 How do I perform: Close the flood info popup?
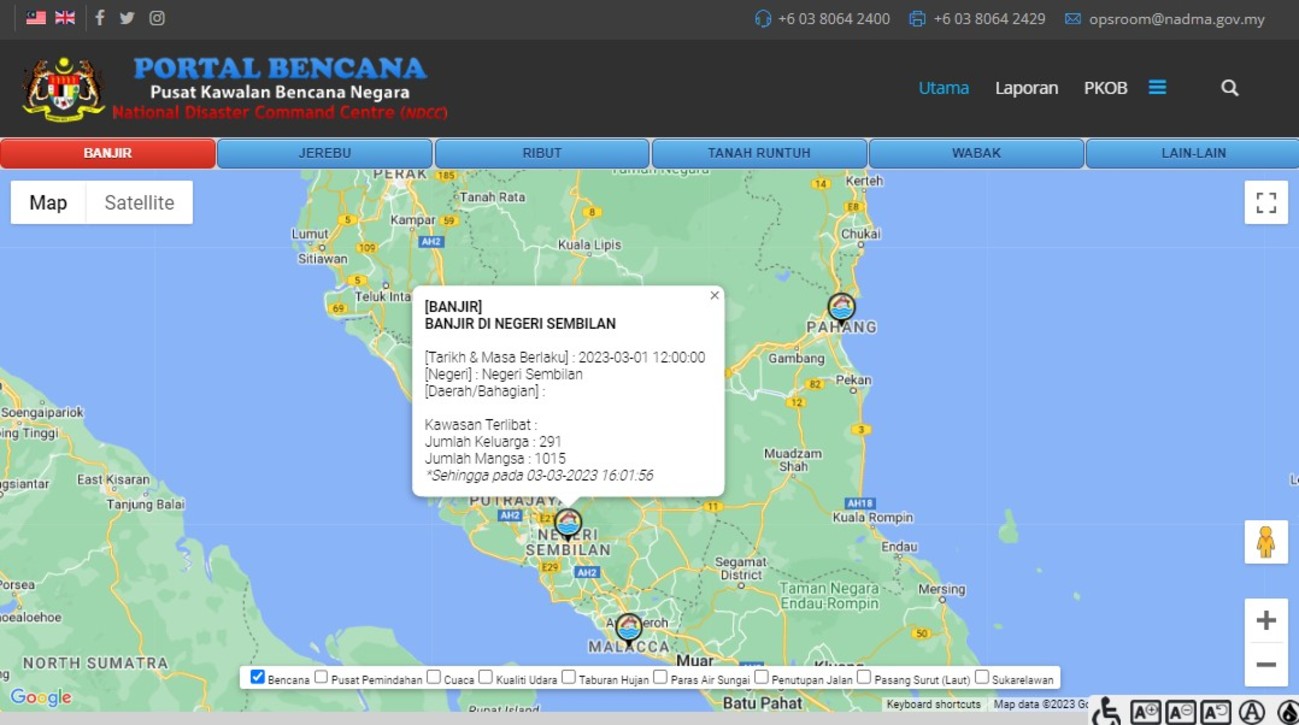(714, 295)
